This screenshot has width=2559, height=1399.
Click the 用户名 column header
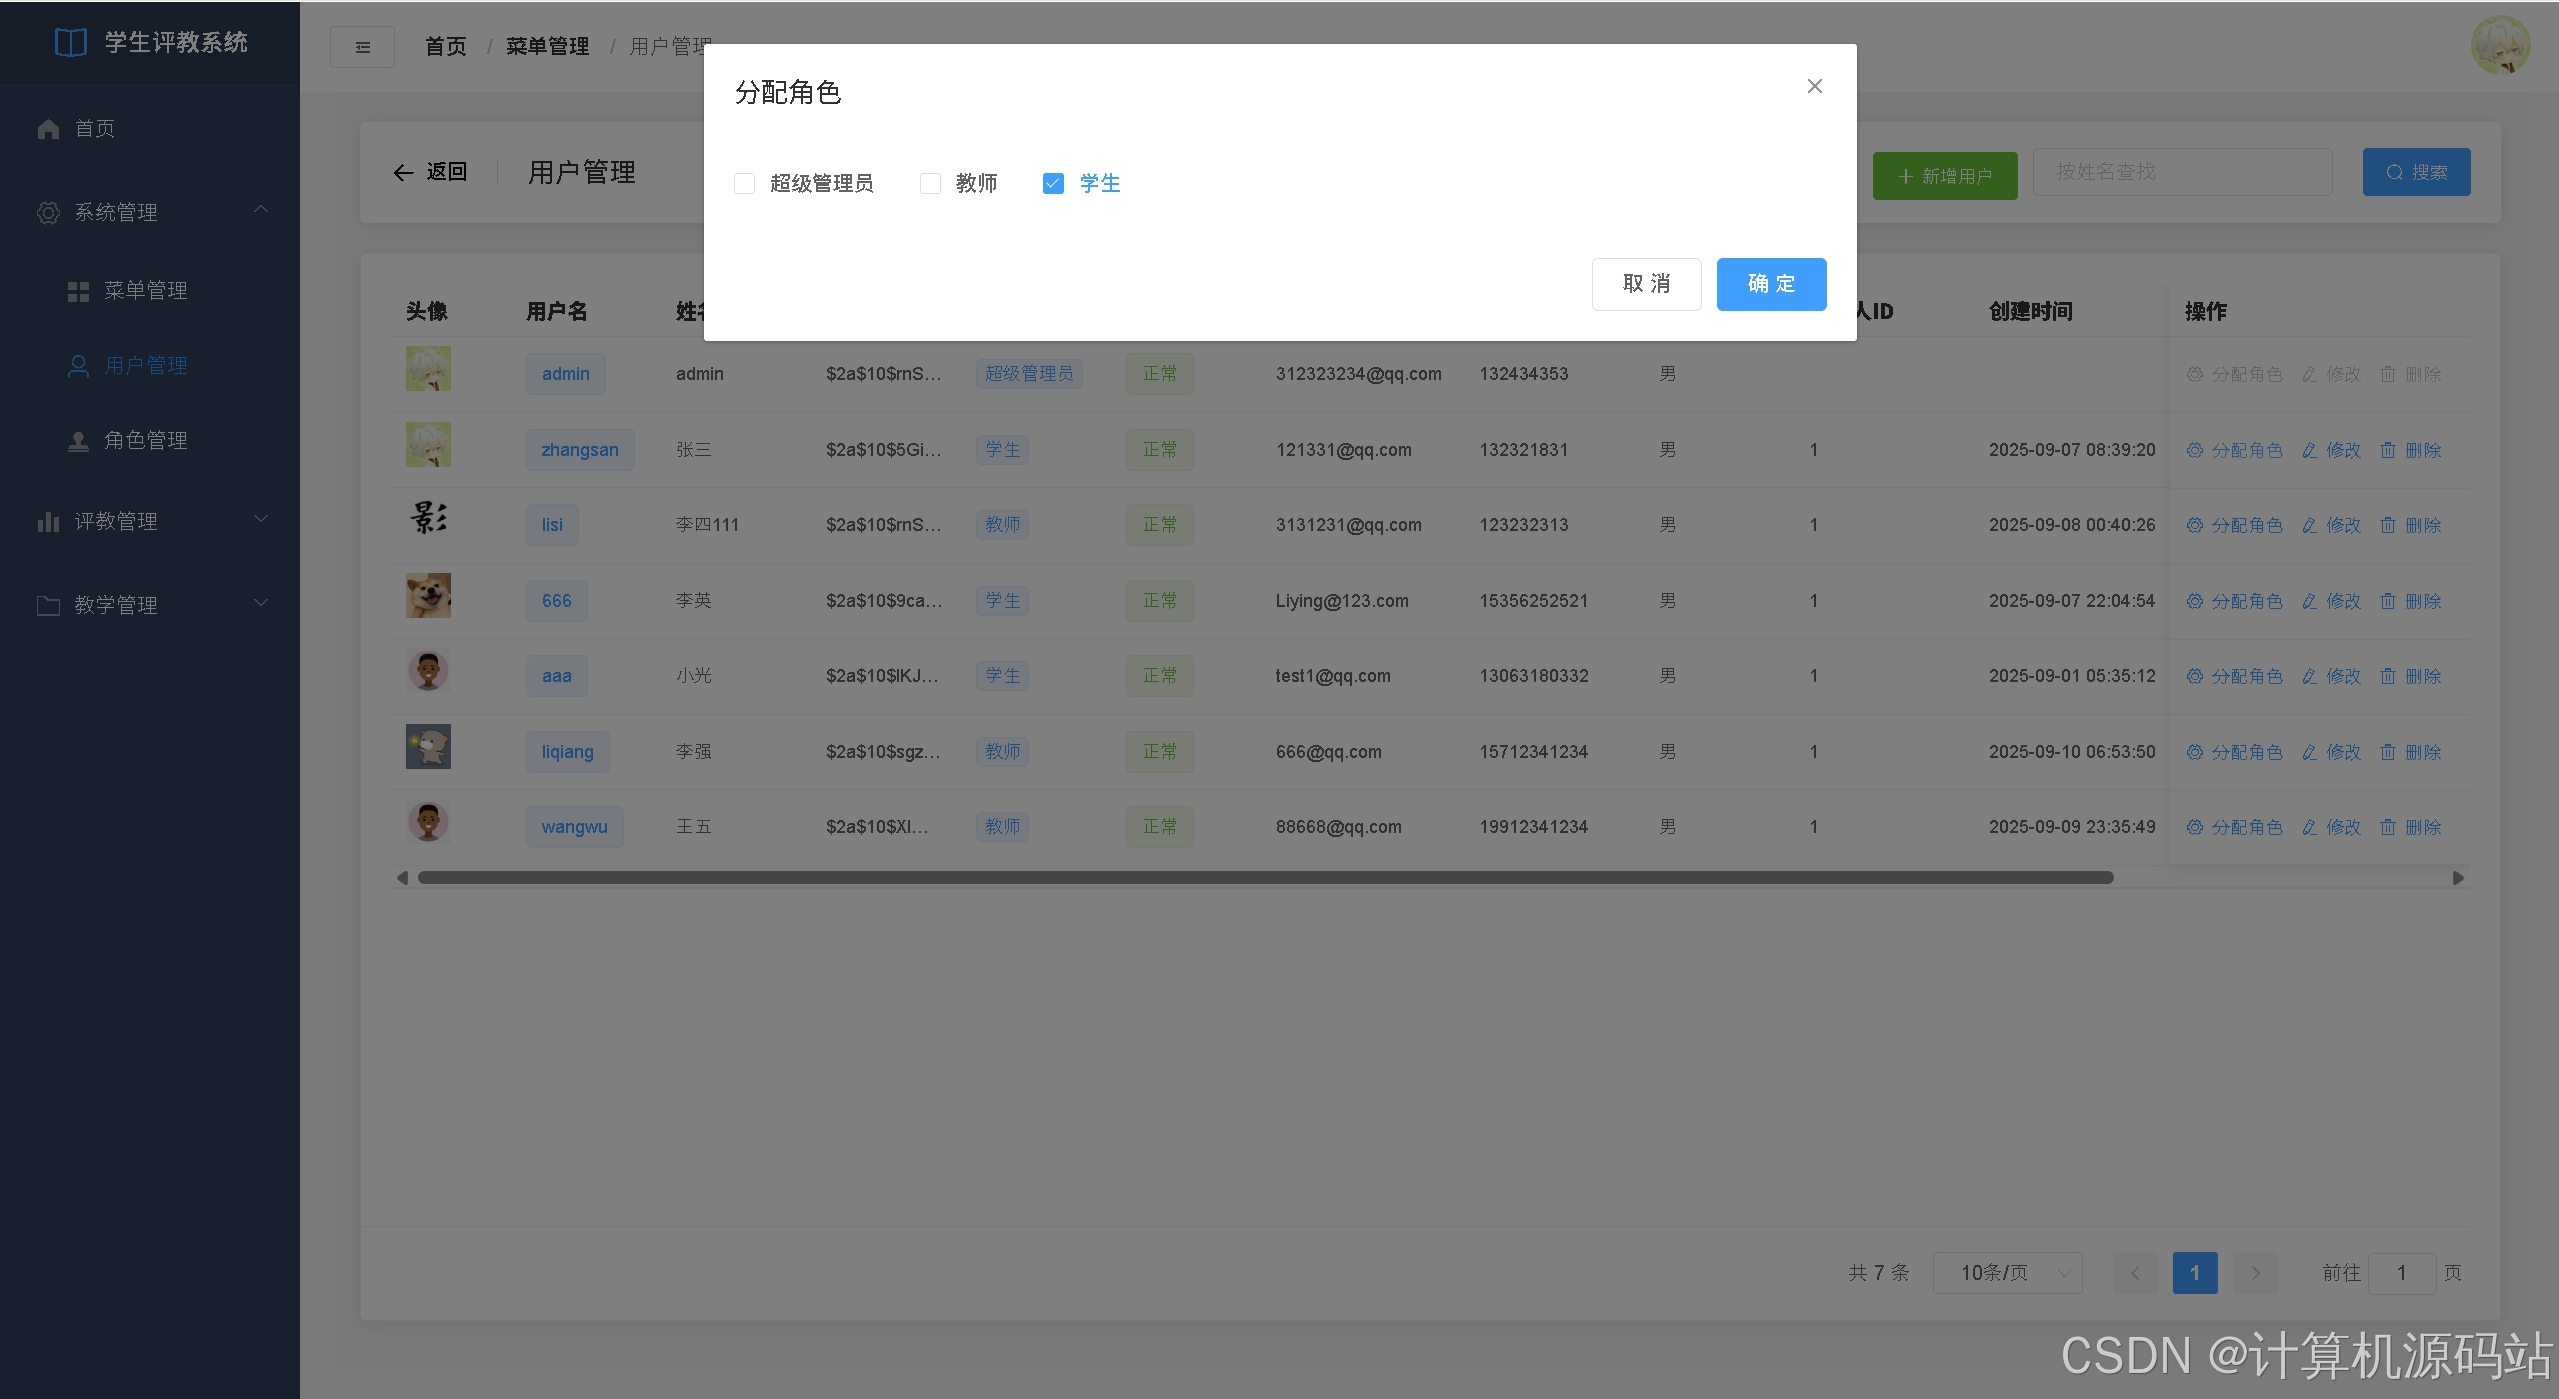tap(556, 311)
